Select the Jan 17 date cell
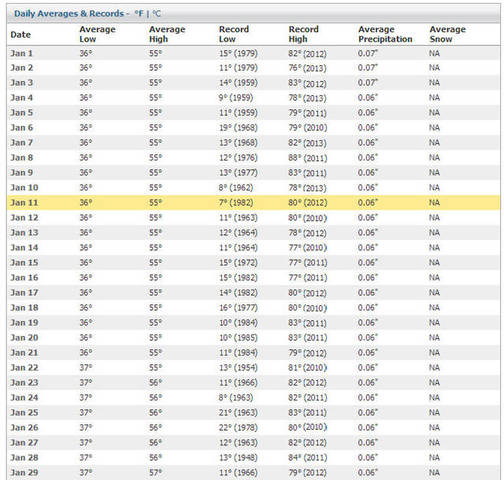 click(24, 293)
